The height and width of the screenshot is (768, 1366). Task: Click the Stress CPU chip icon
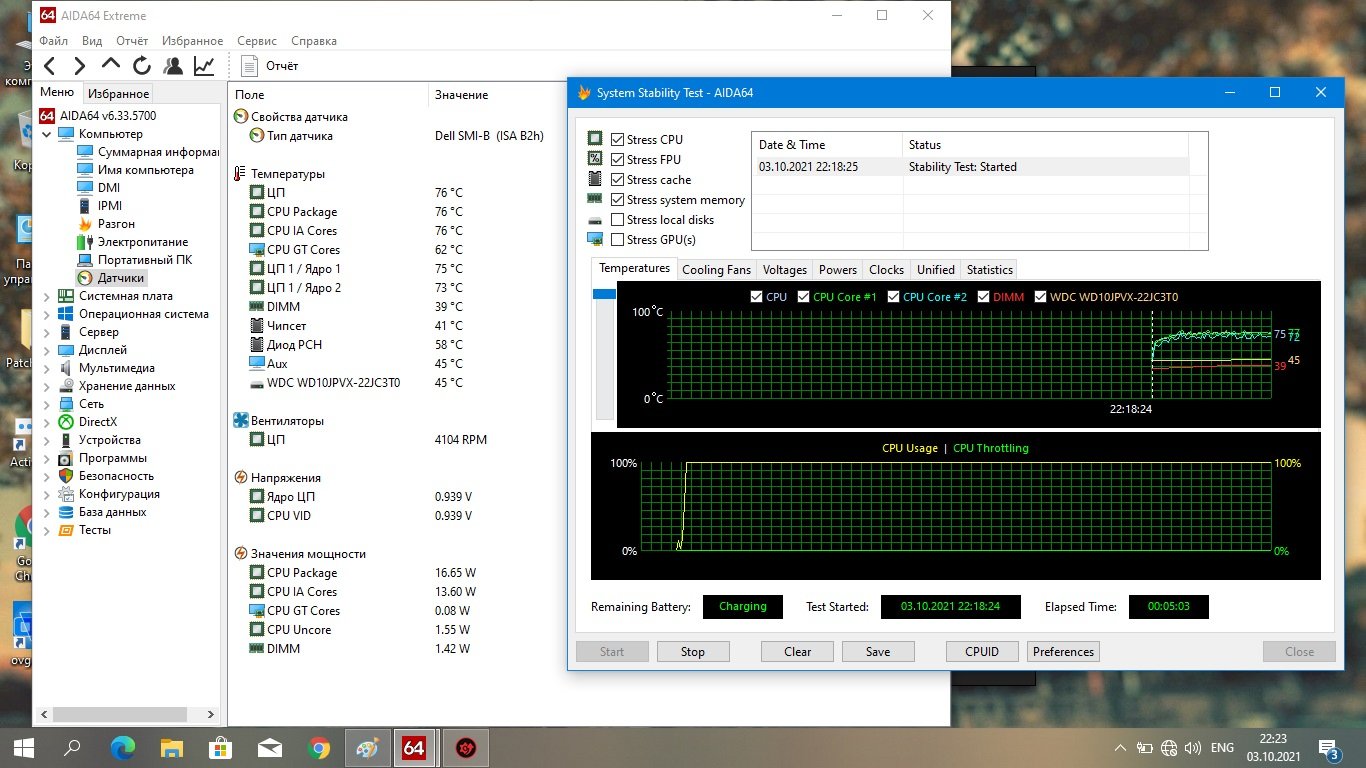point(595,139)
